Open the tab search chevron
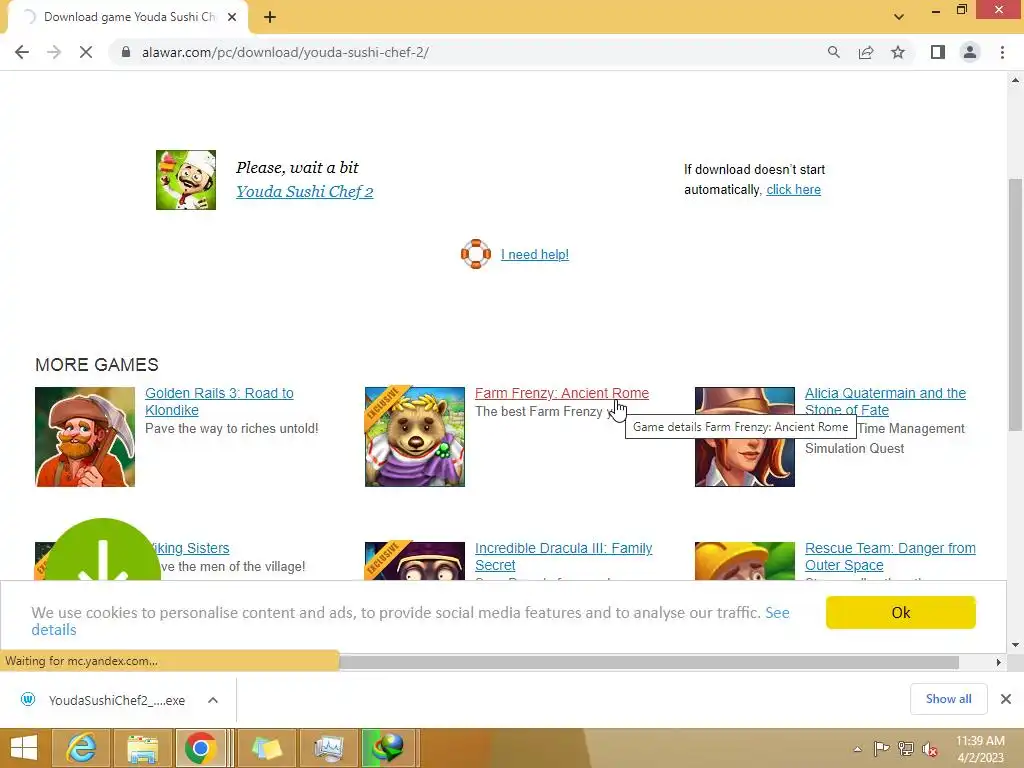 (x=899, y=17)
